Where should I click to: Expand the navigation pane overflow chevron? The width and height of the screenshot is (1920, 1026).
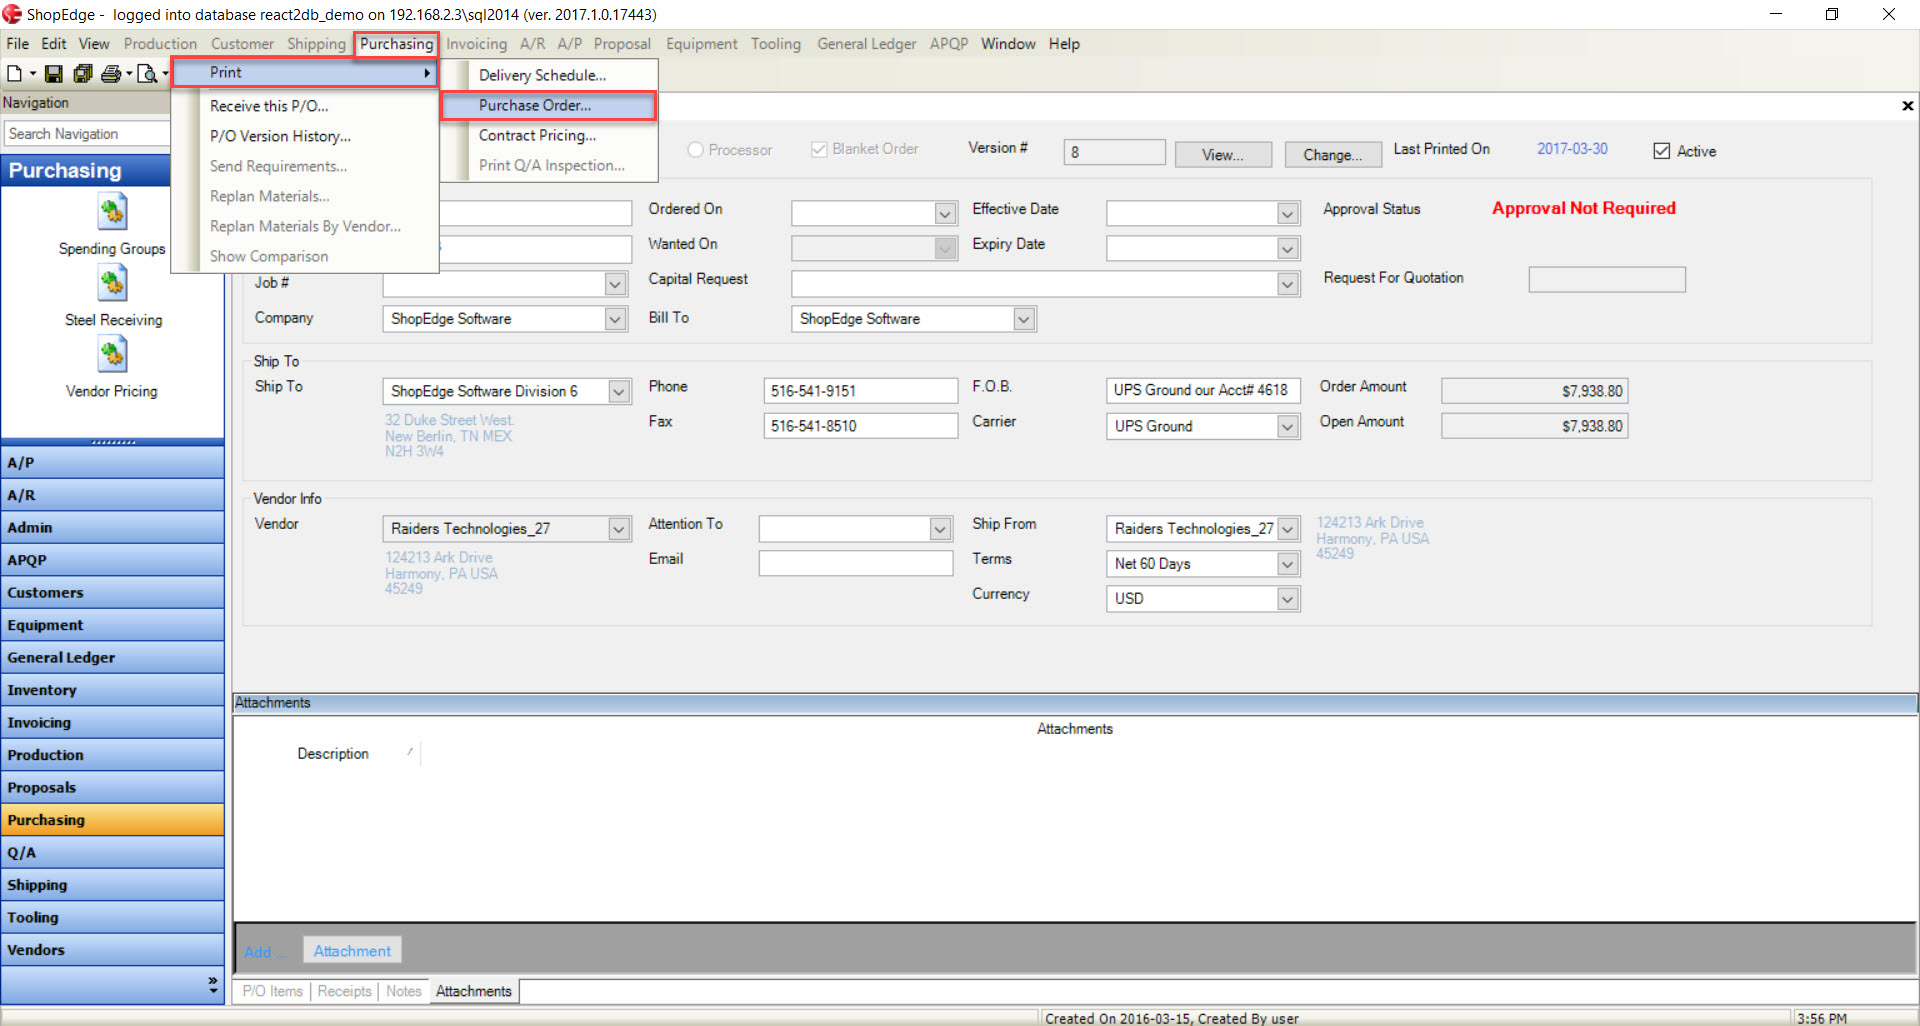point(213,985)
